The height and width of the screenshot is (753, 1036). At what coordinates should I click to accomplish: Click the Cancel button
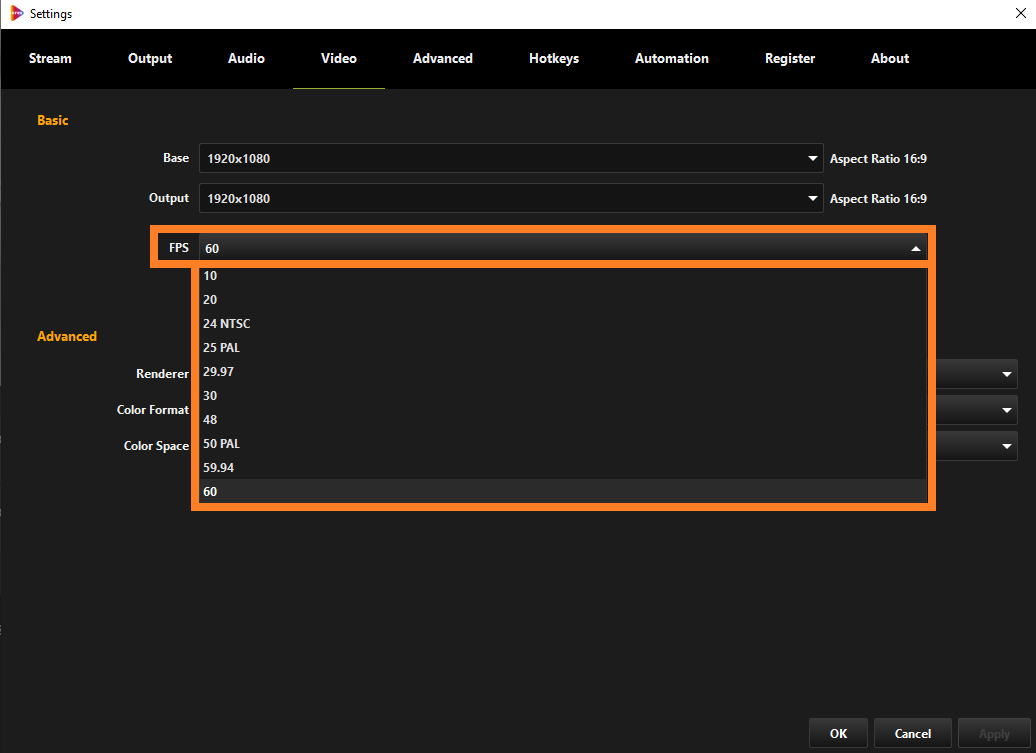tap(912, 734)
